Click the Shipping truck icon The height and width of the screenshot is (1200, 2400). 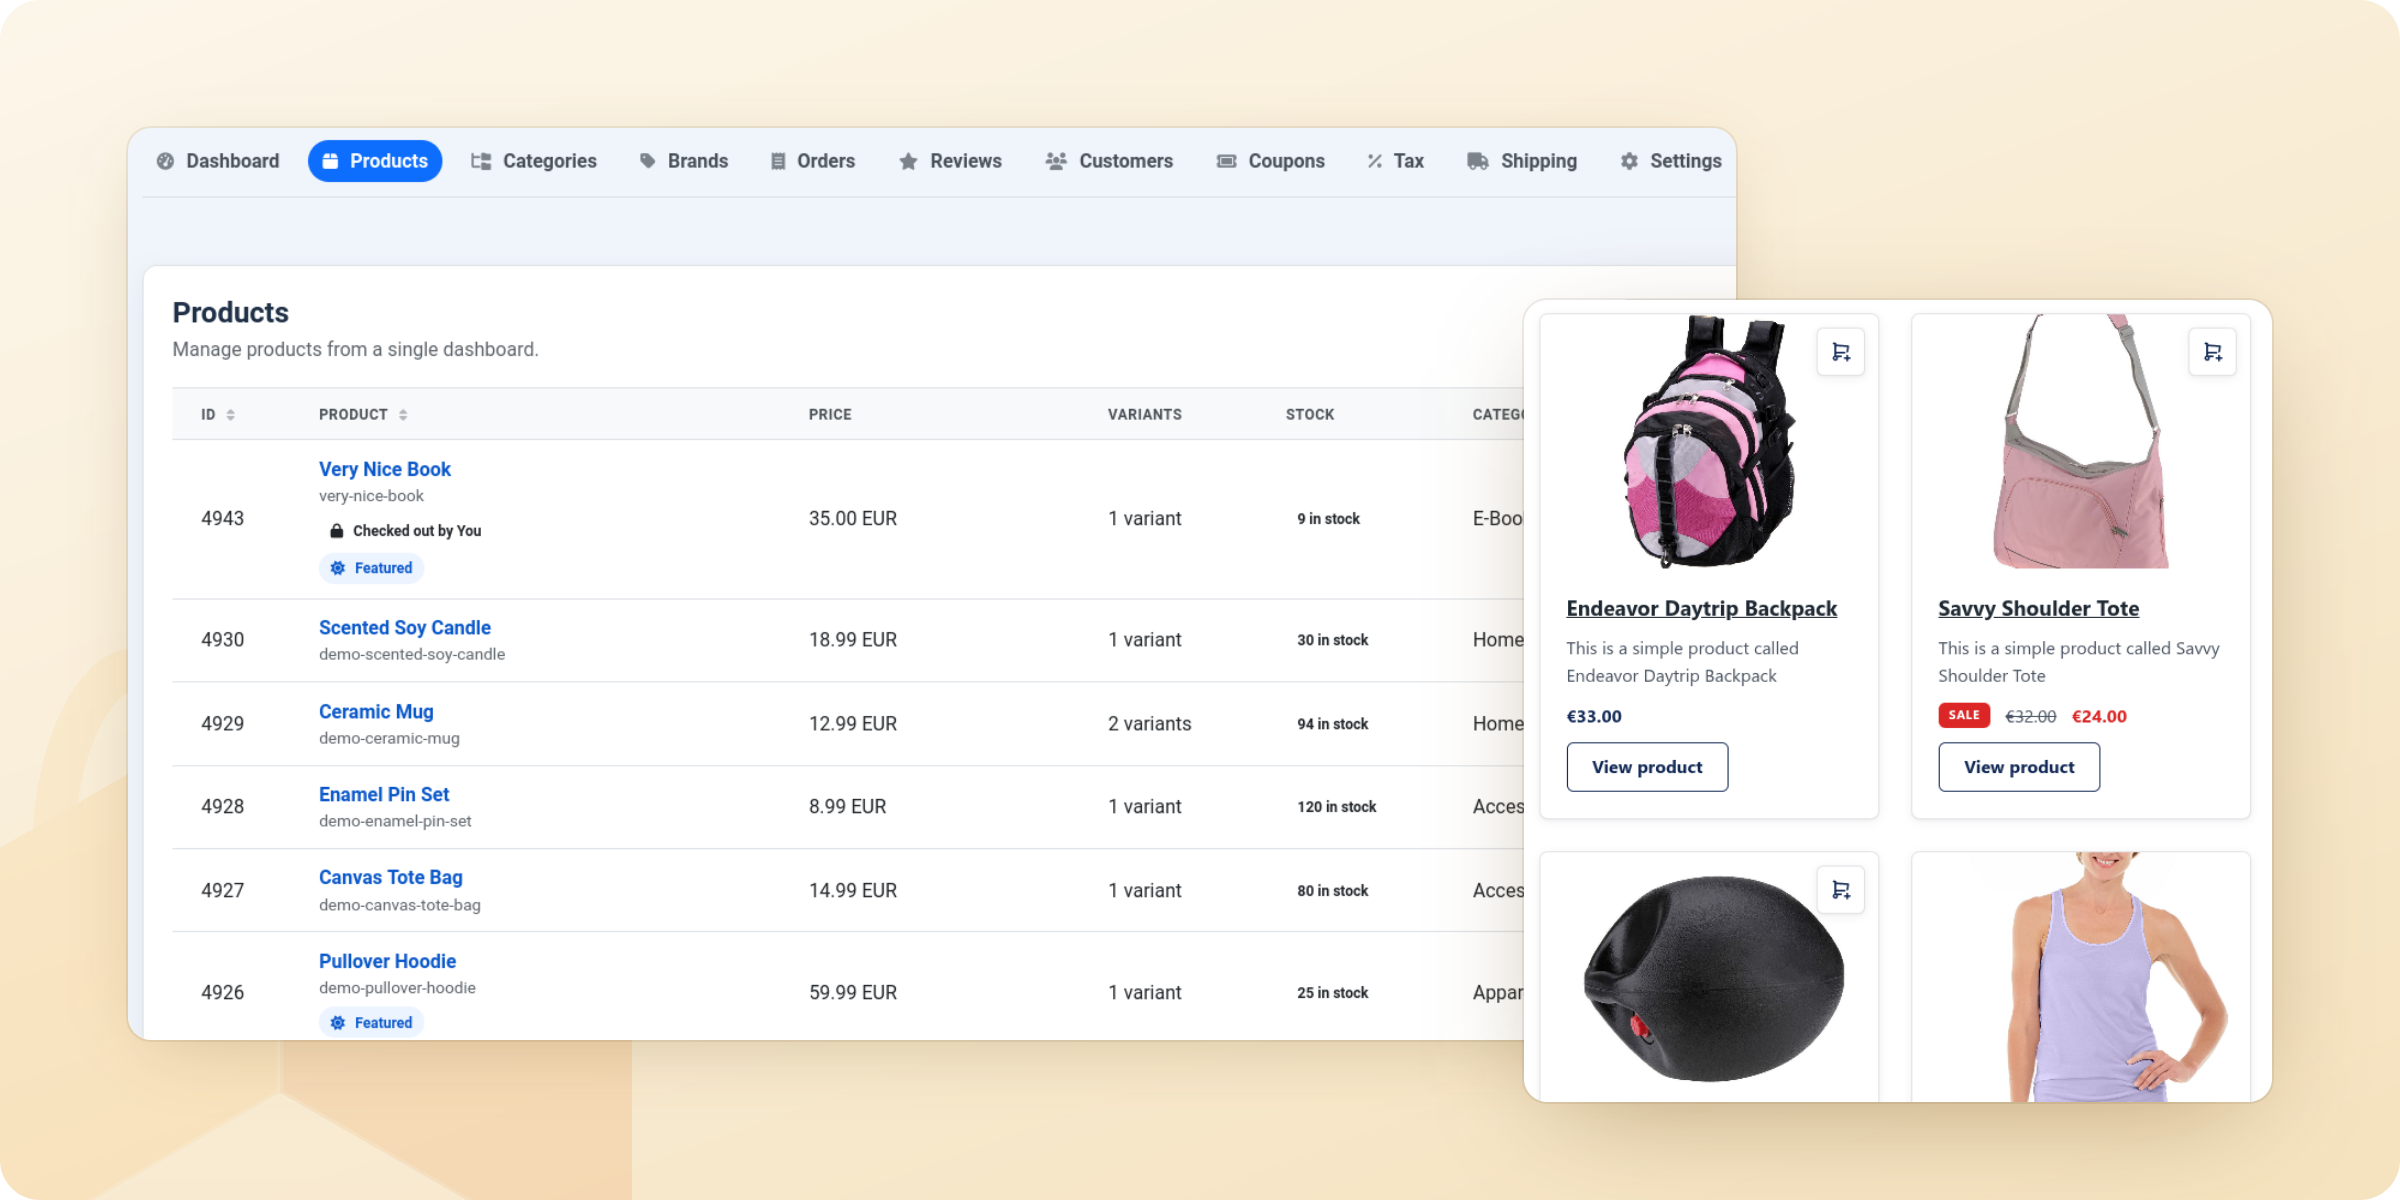[x=1478, y=161]
